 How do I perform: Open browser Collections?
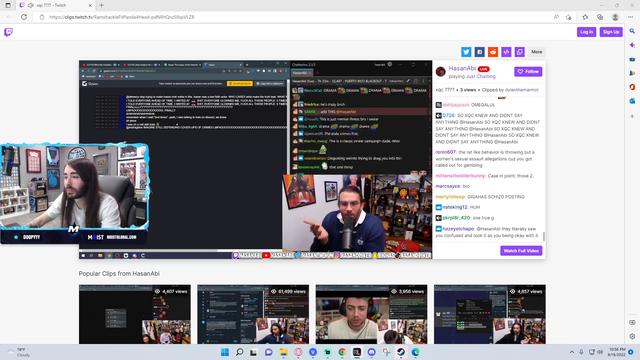point(600,17)
